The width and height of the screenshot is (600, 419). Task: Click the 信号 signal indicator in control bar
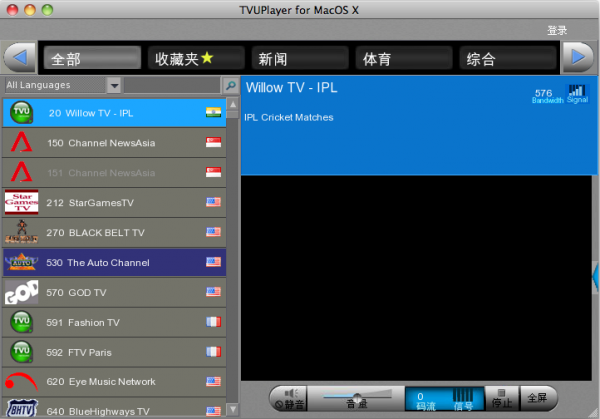coord(463,399)
